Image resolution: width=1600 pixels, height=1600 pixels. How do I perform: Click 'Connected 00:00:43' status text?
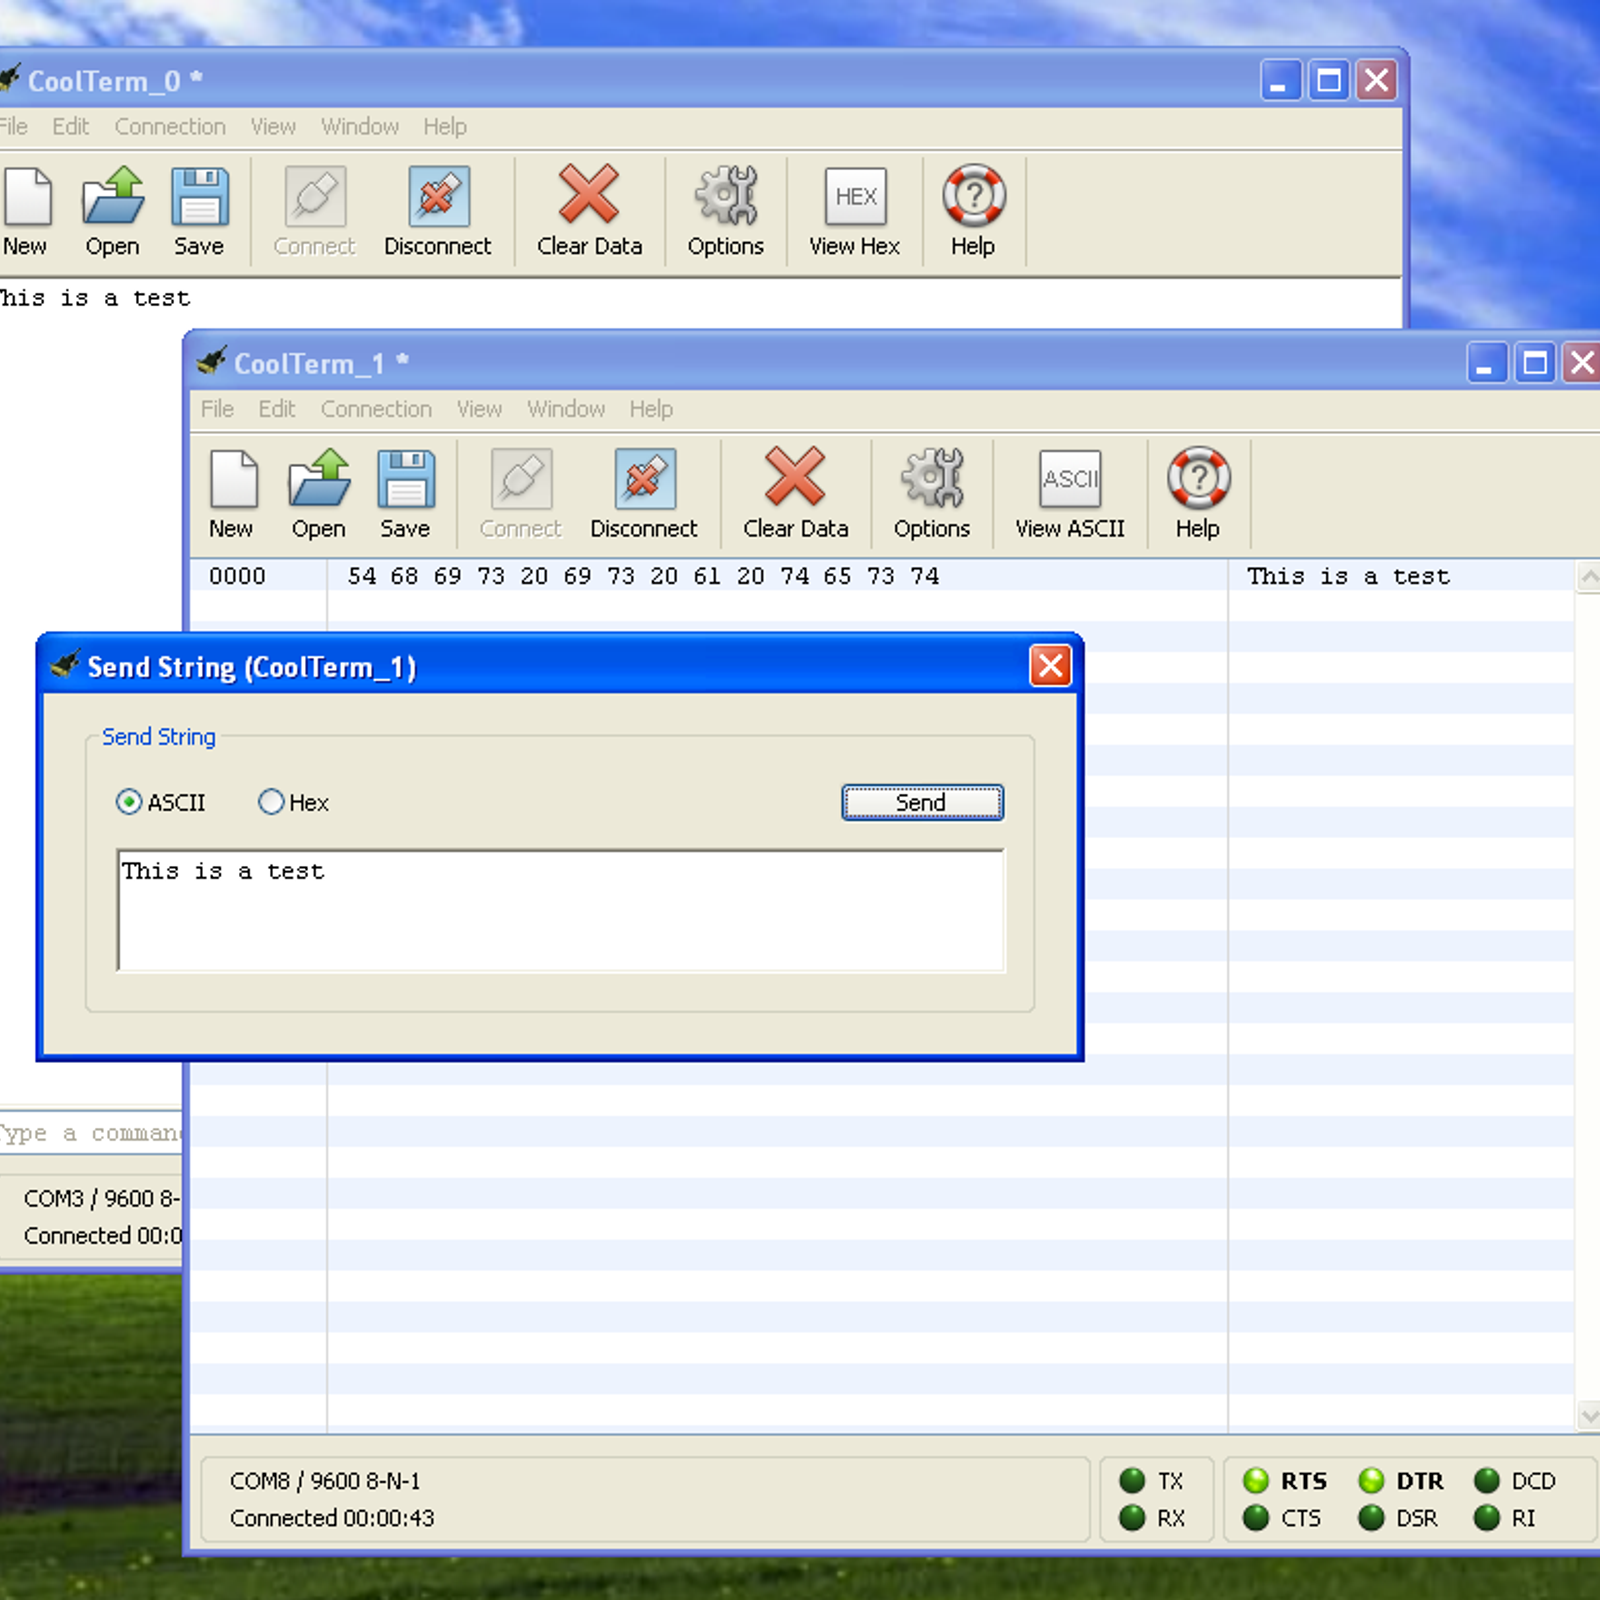coord(332,1518)
